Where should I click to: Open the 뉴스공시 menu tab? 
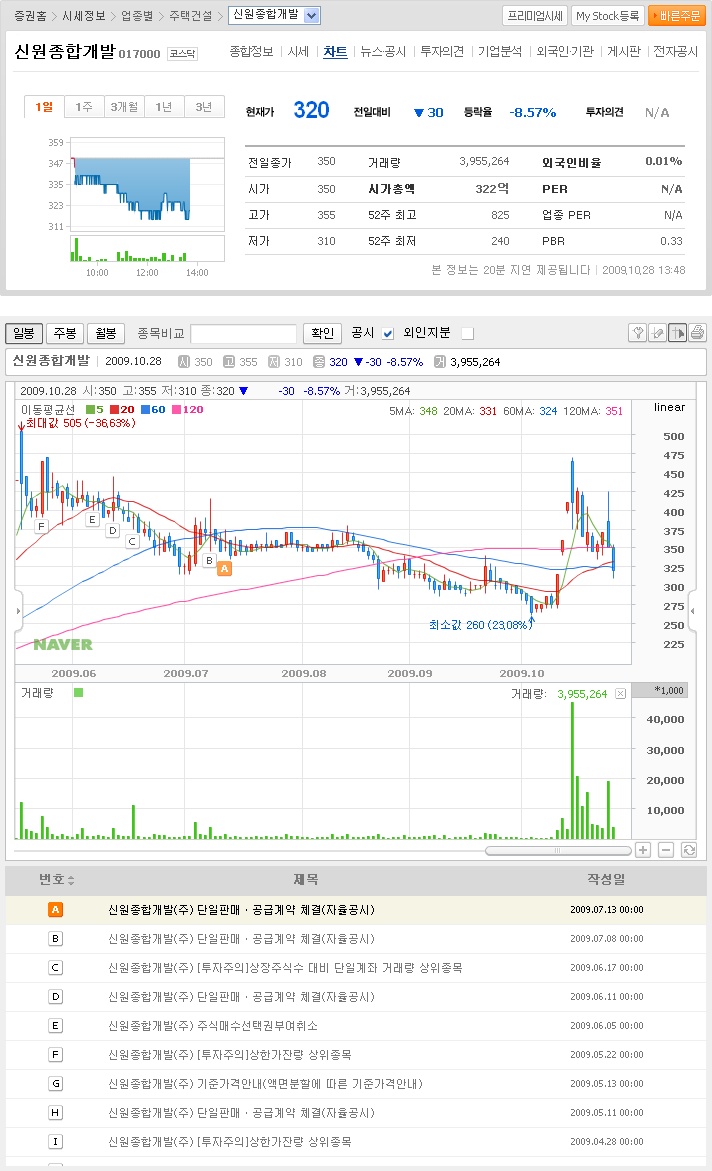coord(383,52)
